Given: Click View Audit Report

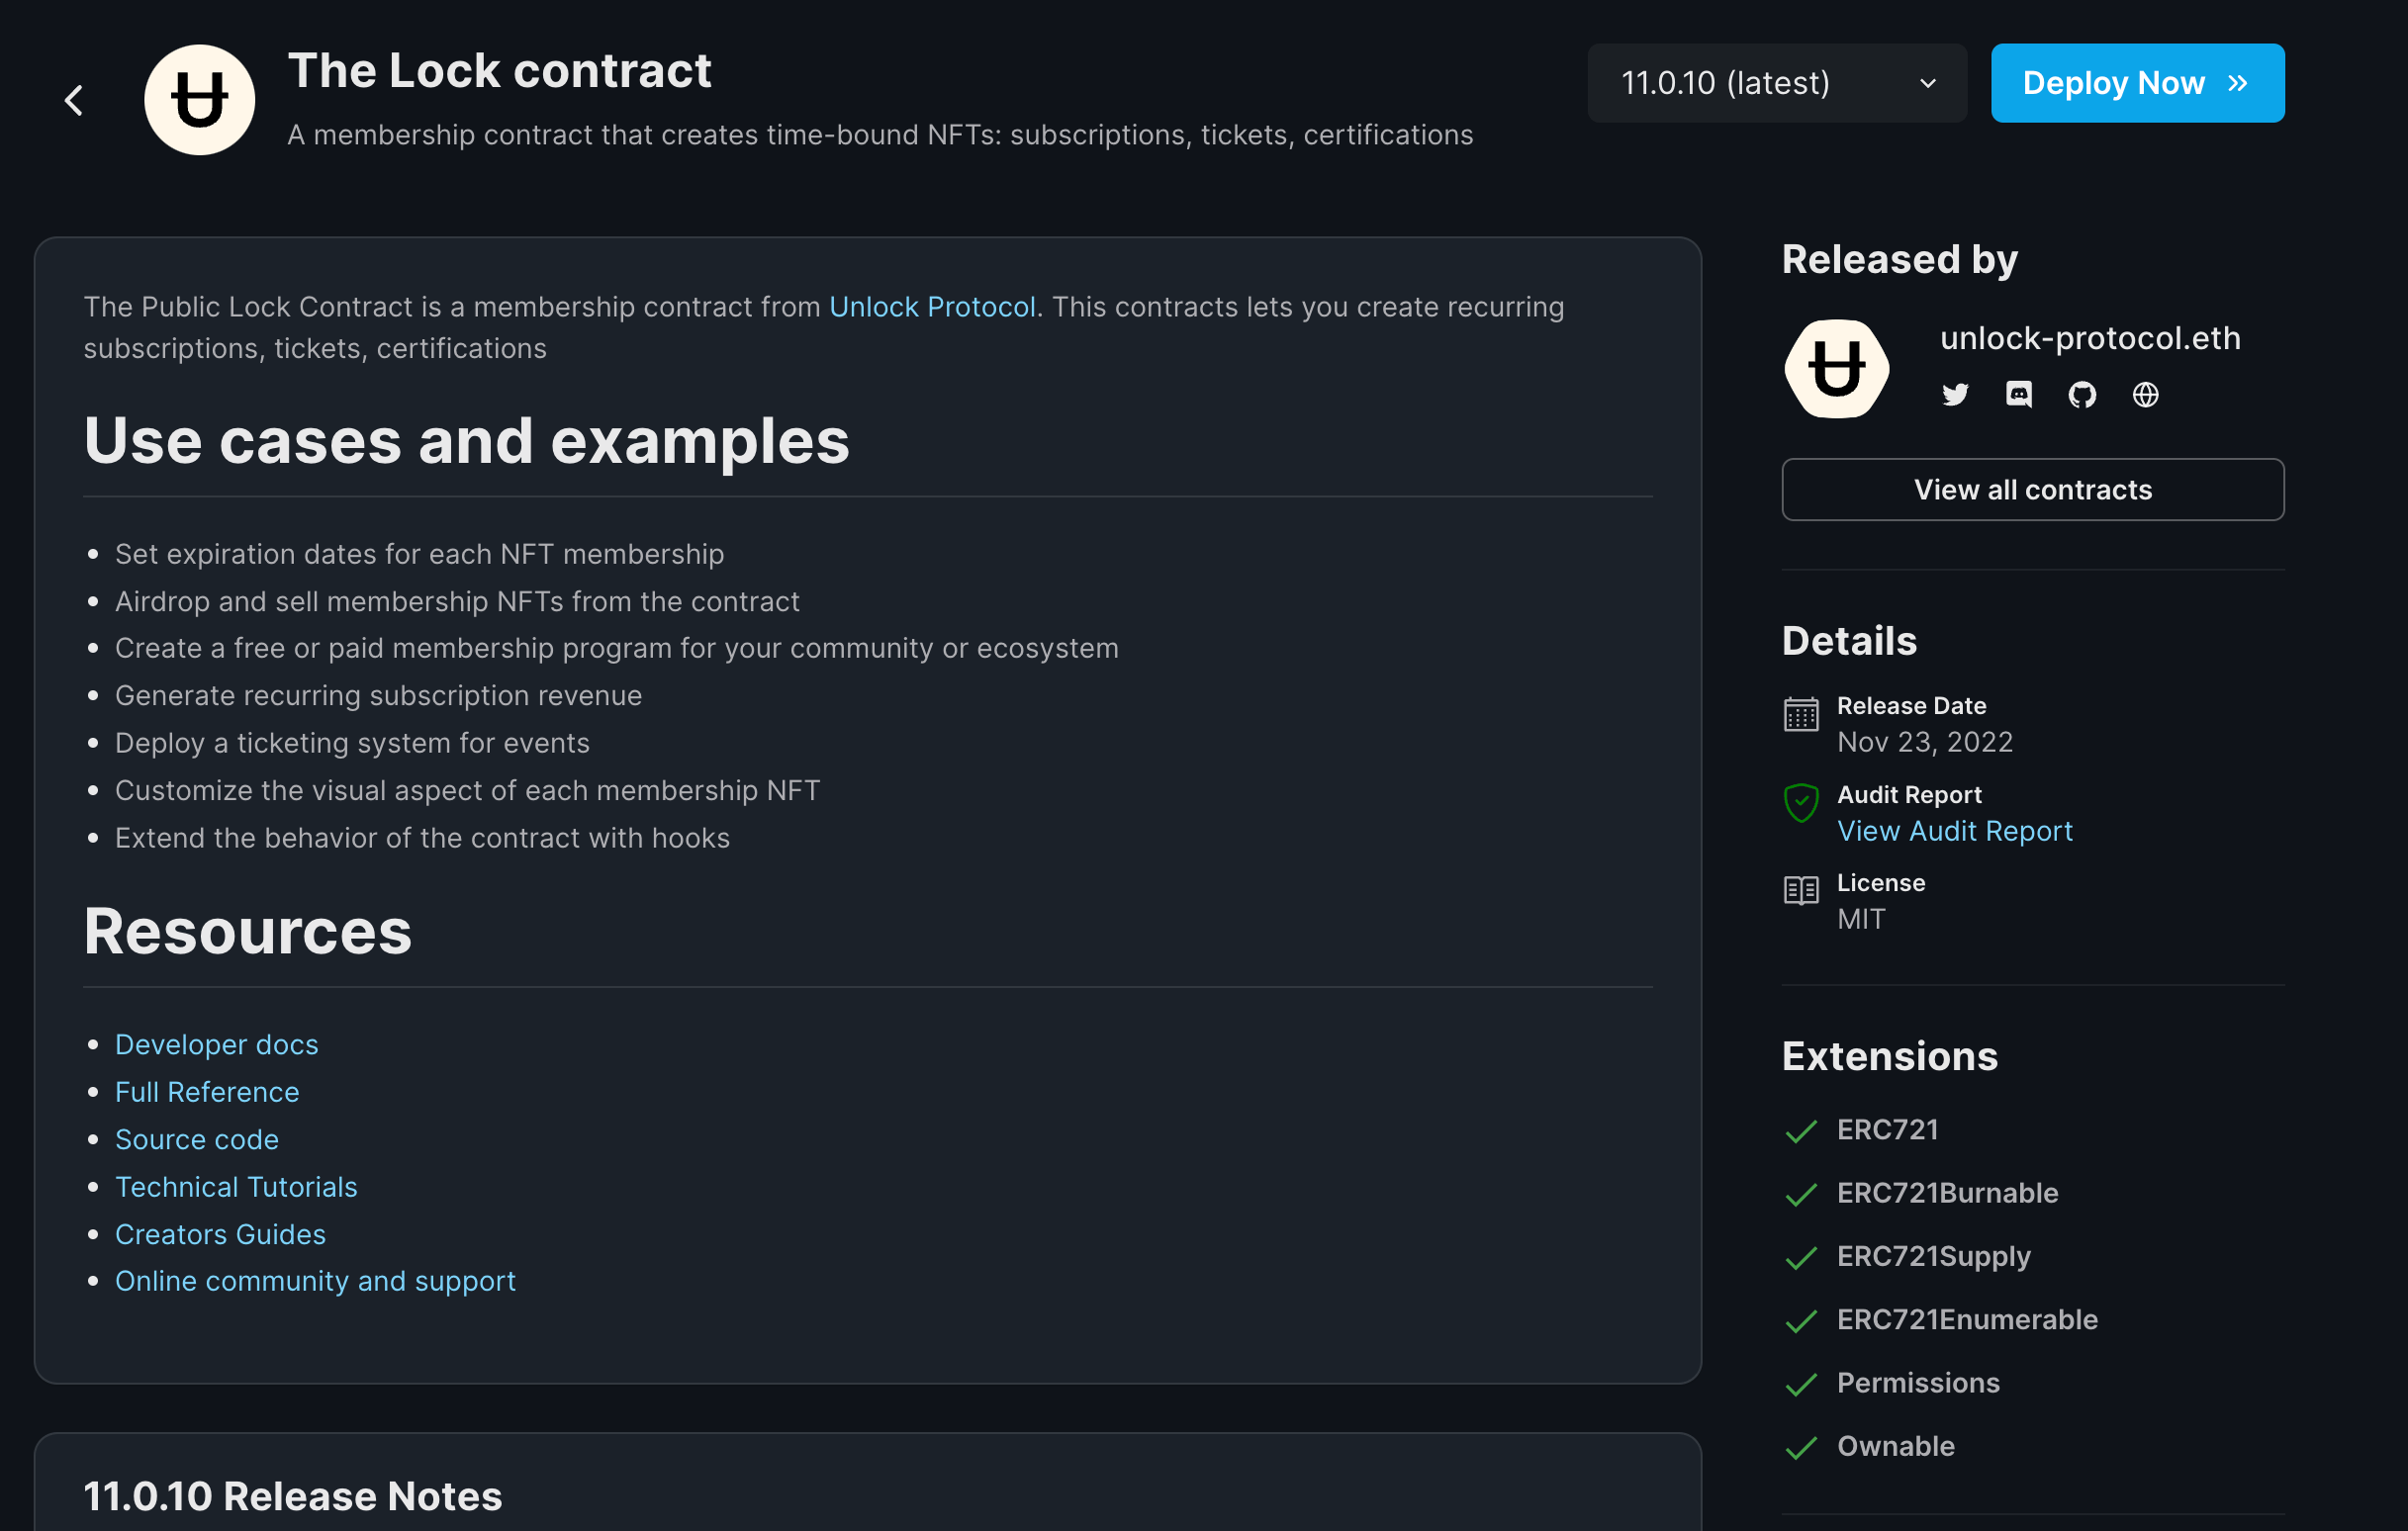Looking at the screenshot, I should [x=1954, y=831].
